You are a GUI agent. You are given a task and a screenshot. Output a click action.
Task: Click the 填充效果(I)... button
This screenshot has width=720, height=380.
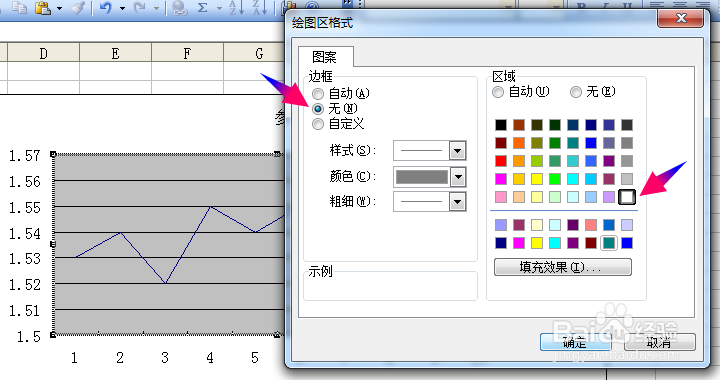pos(562,267)
